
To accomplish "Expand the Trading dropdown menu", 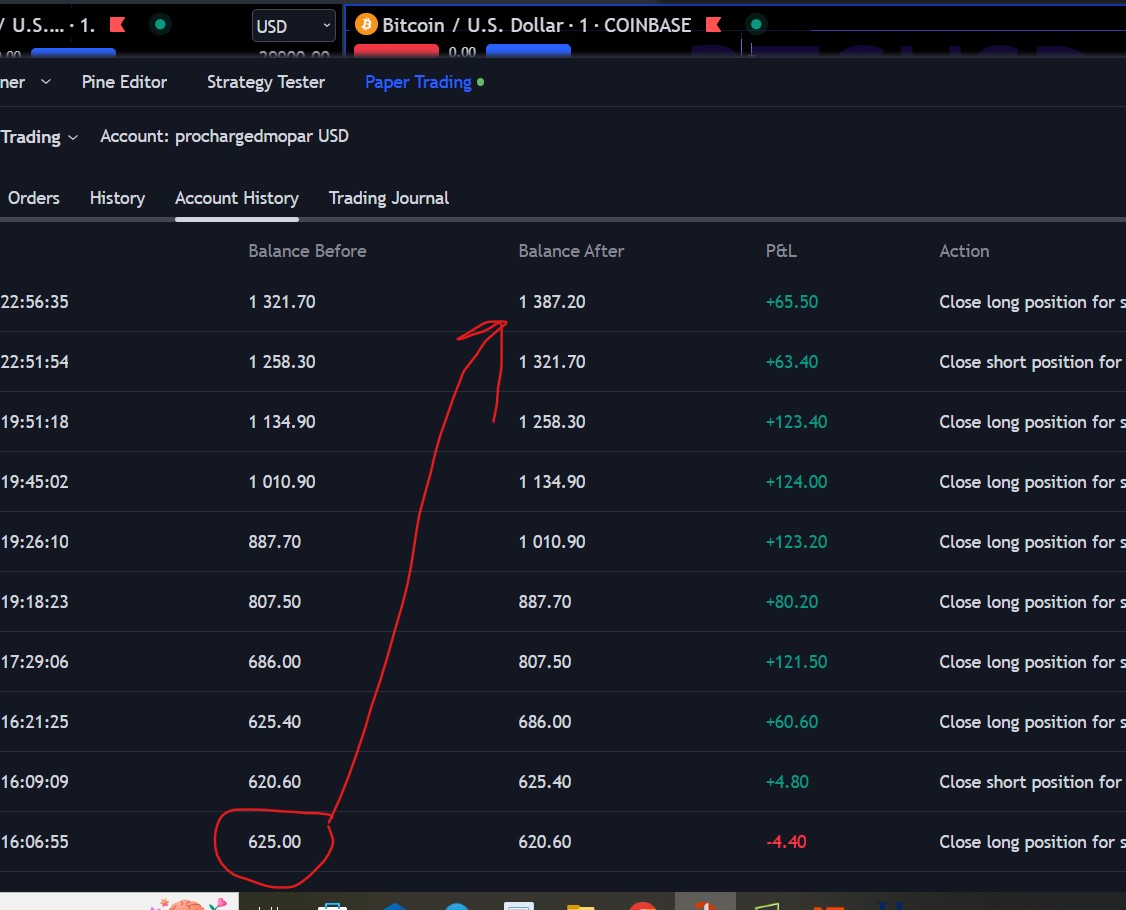I will coord(39,136).
